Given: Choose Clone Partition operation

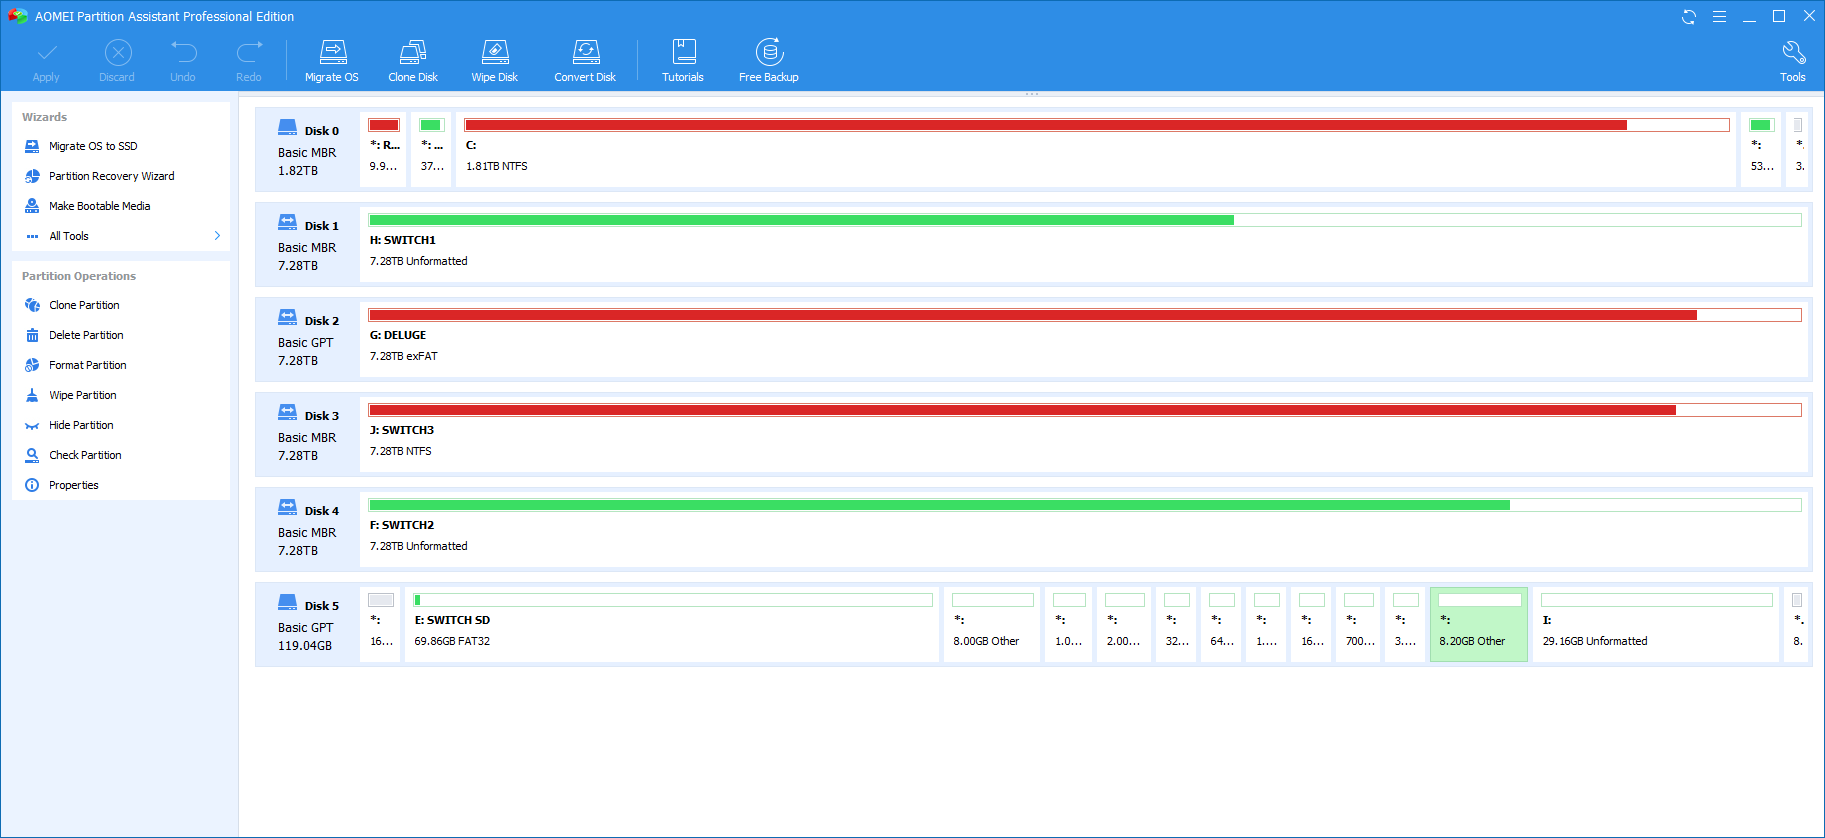Looking at the screenshot, I should click(x=84, y=305).
